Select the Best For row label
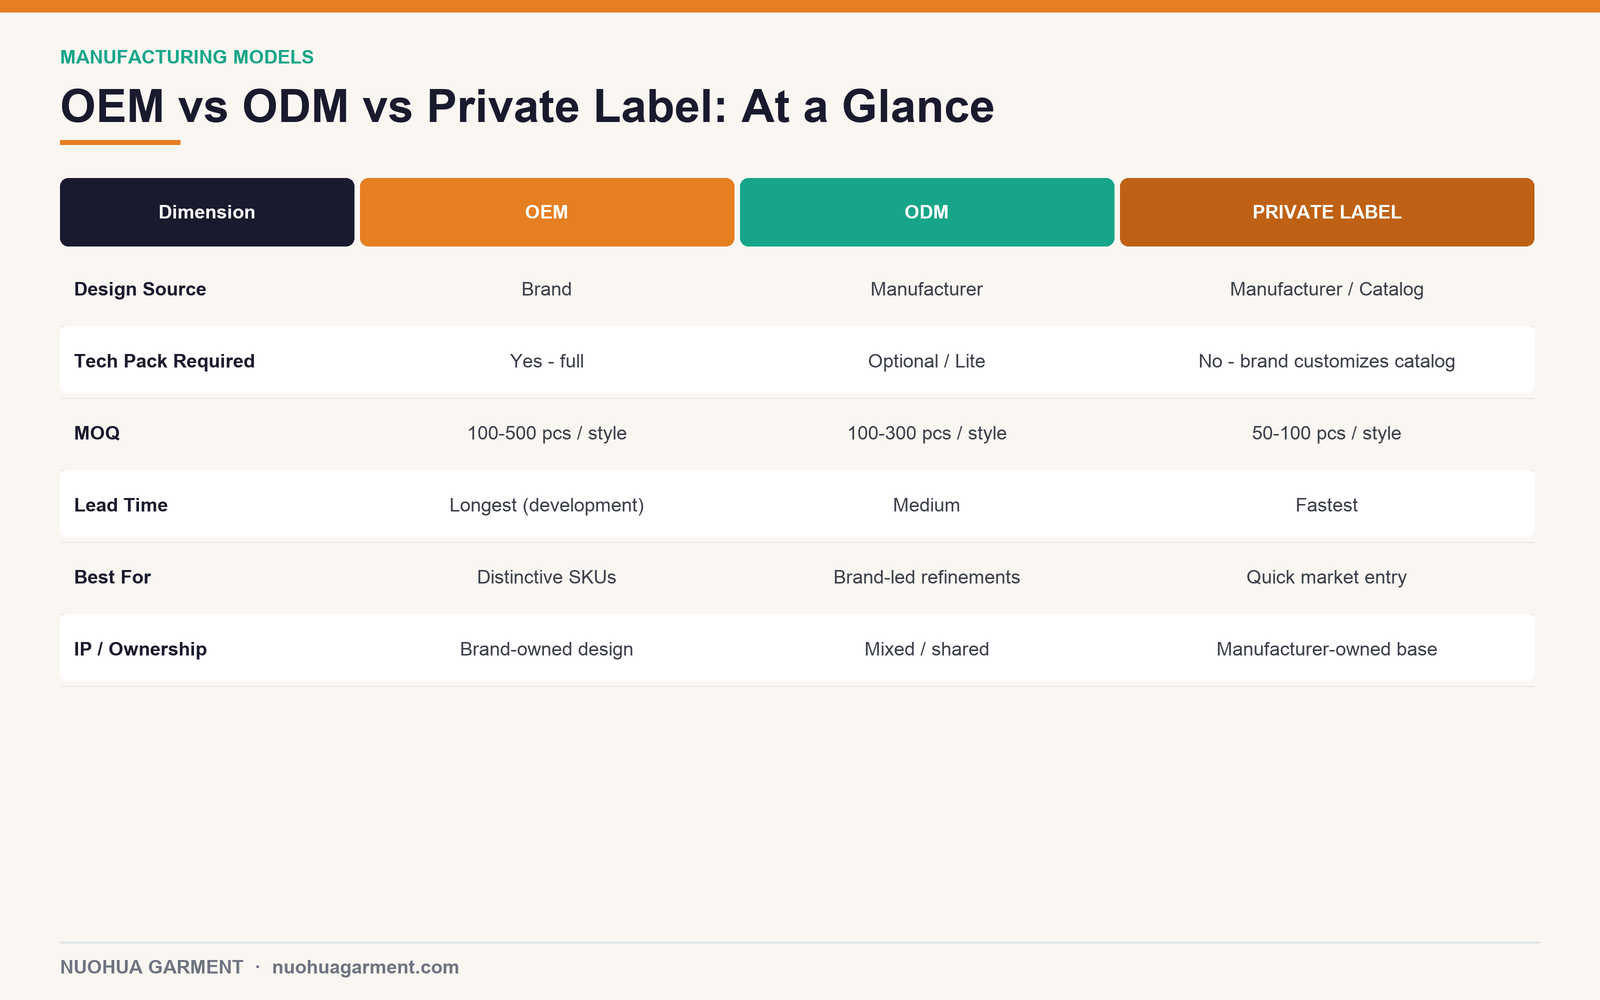 pyautogui.click(x=112, y=577)
